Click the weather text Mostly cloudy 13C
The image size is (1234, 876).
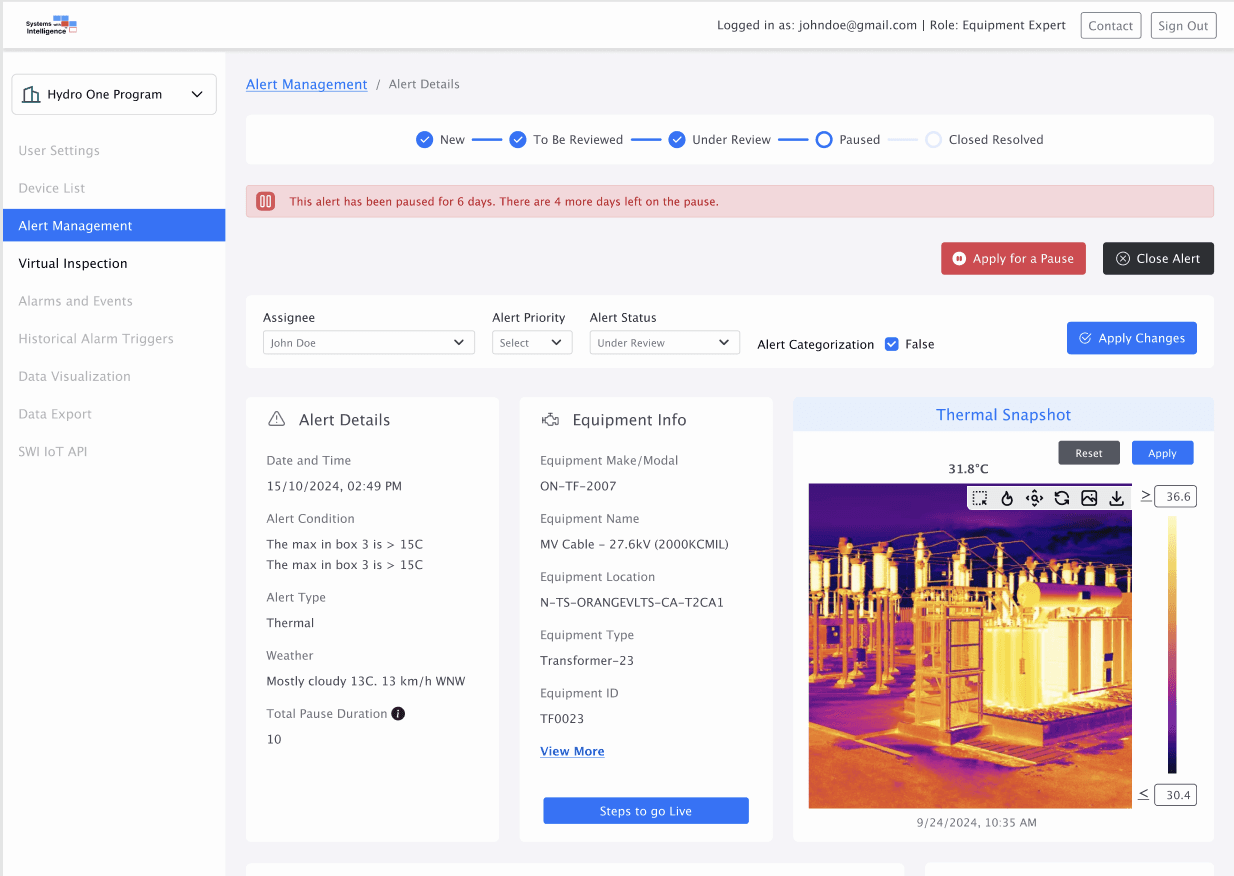click(366, 682)
